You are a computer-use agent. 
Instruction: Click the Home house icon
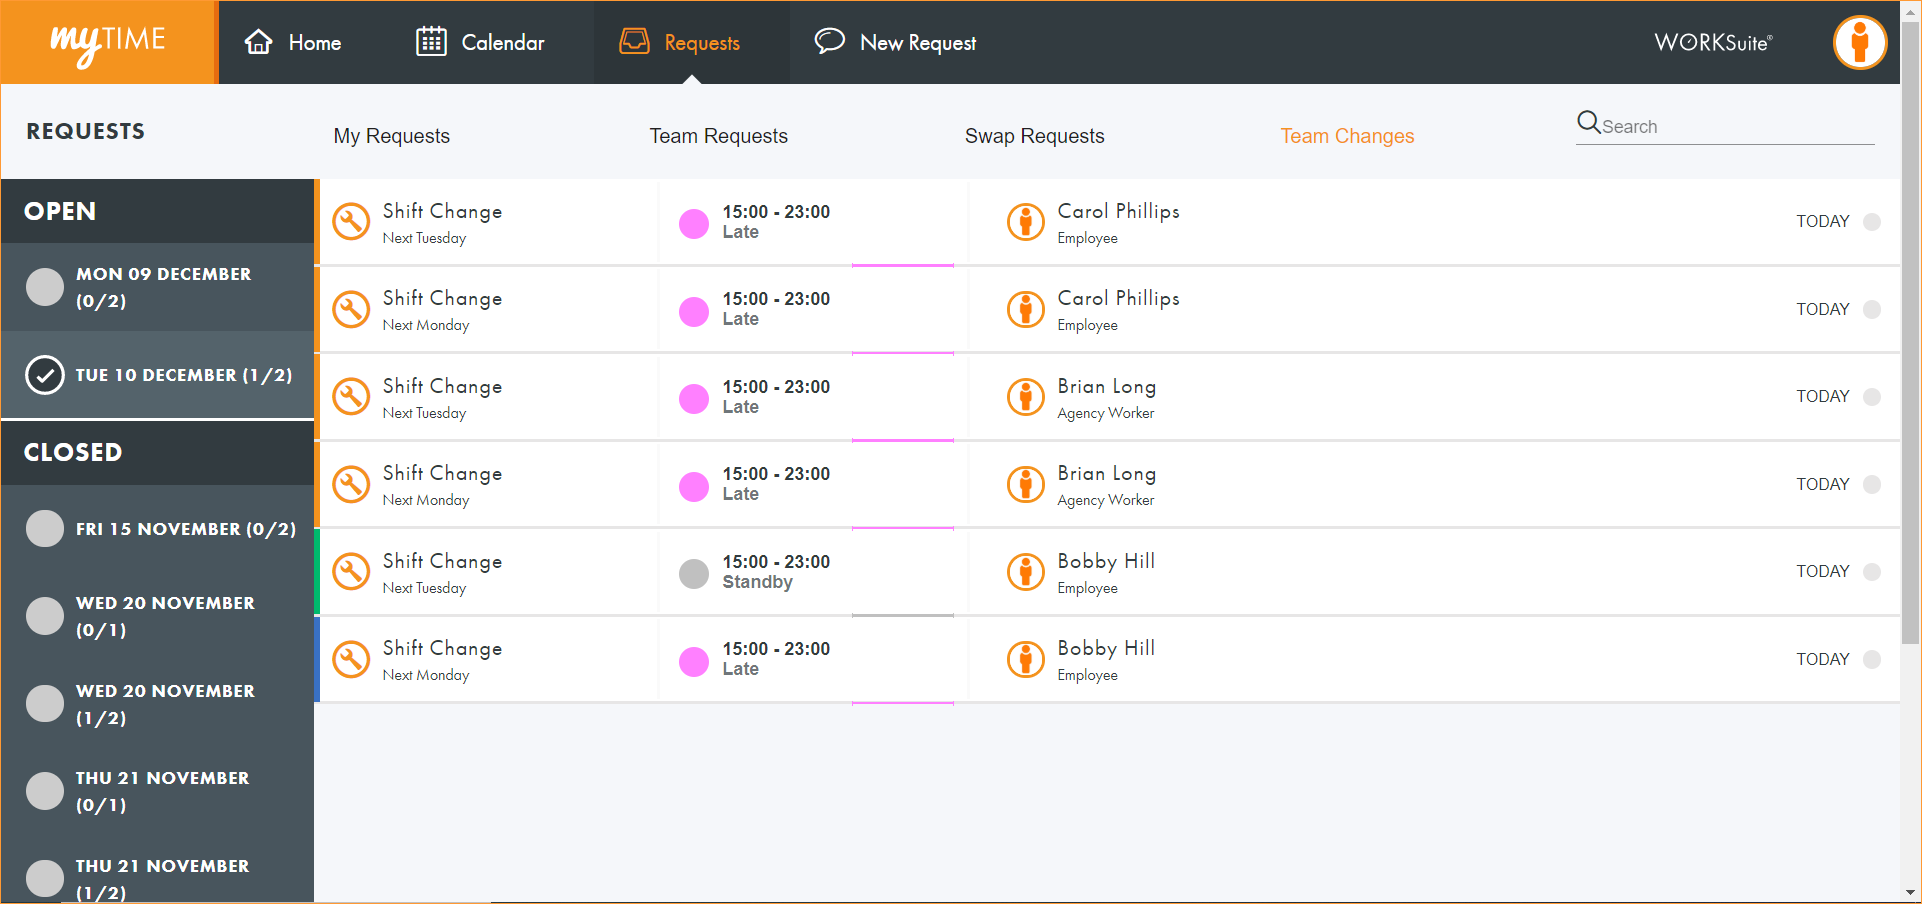(259, 42)
